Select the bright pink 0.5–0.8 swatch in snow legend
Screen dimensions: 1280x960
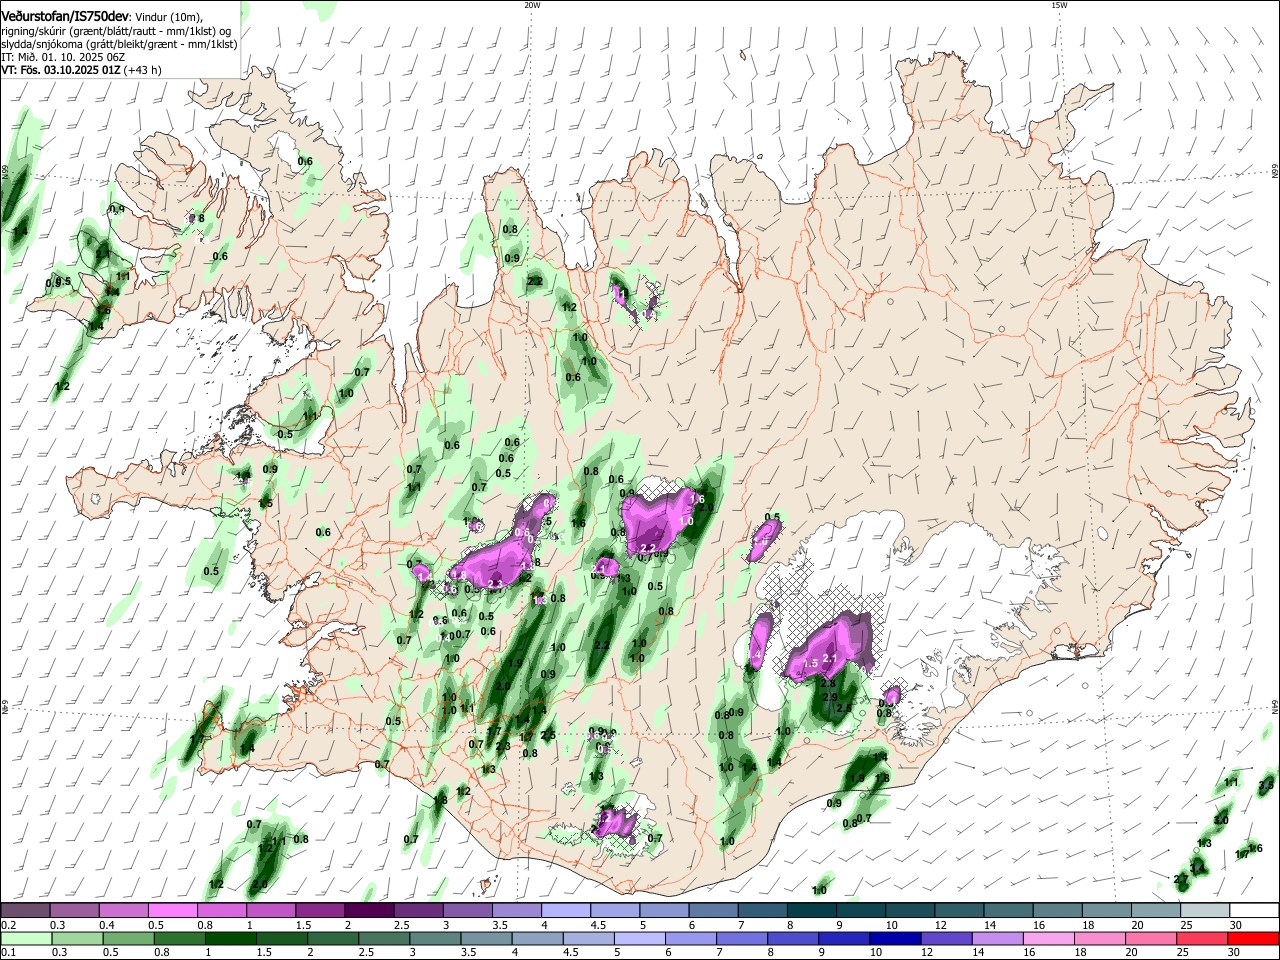click(172, 910)
